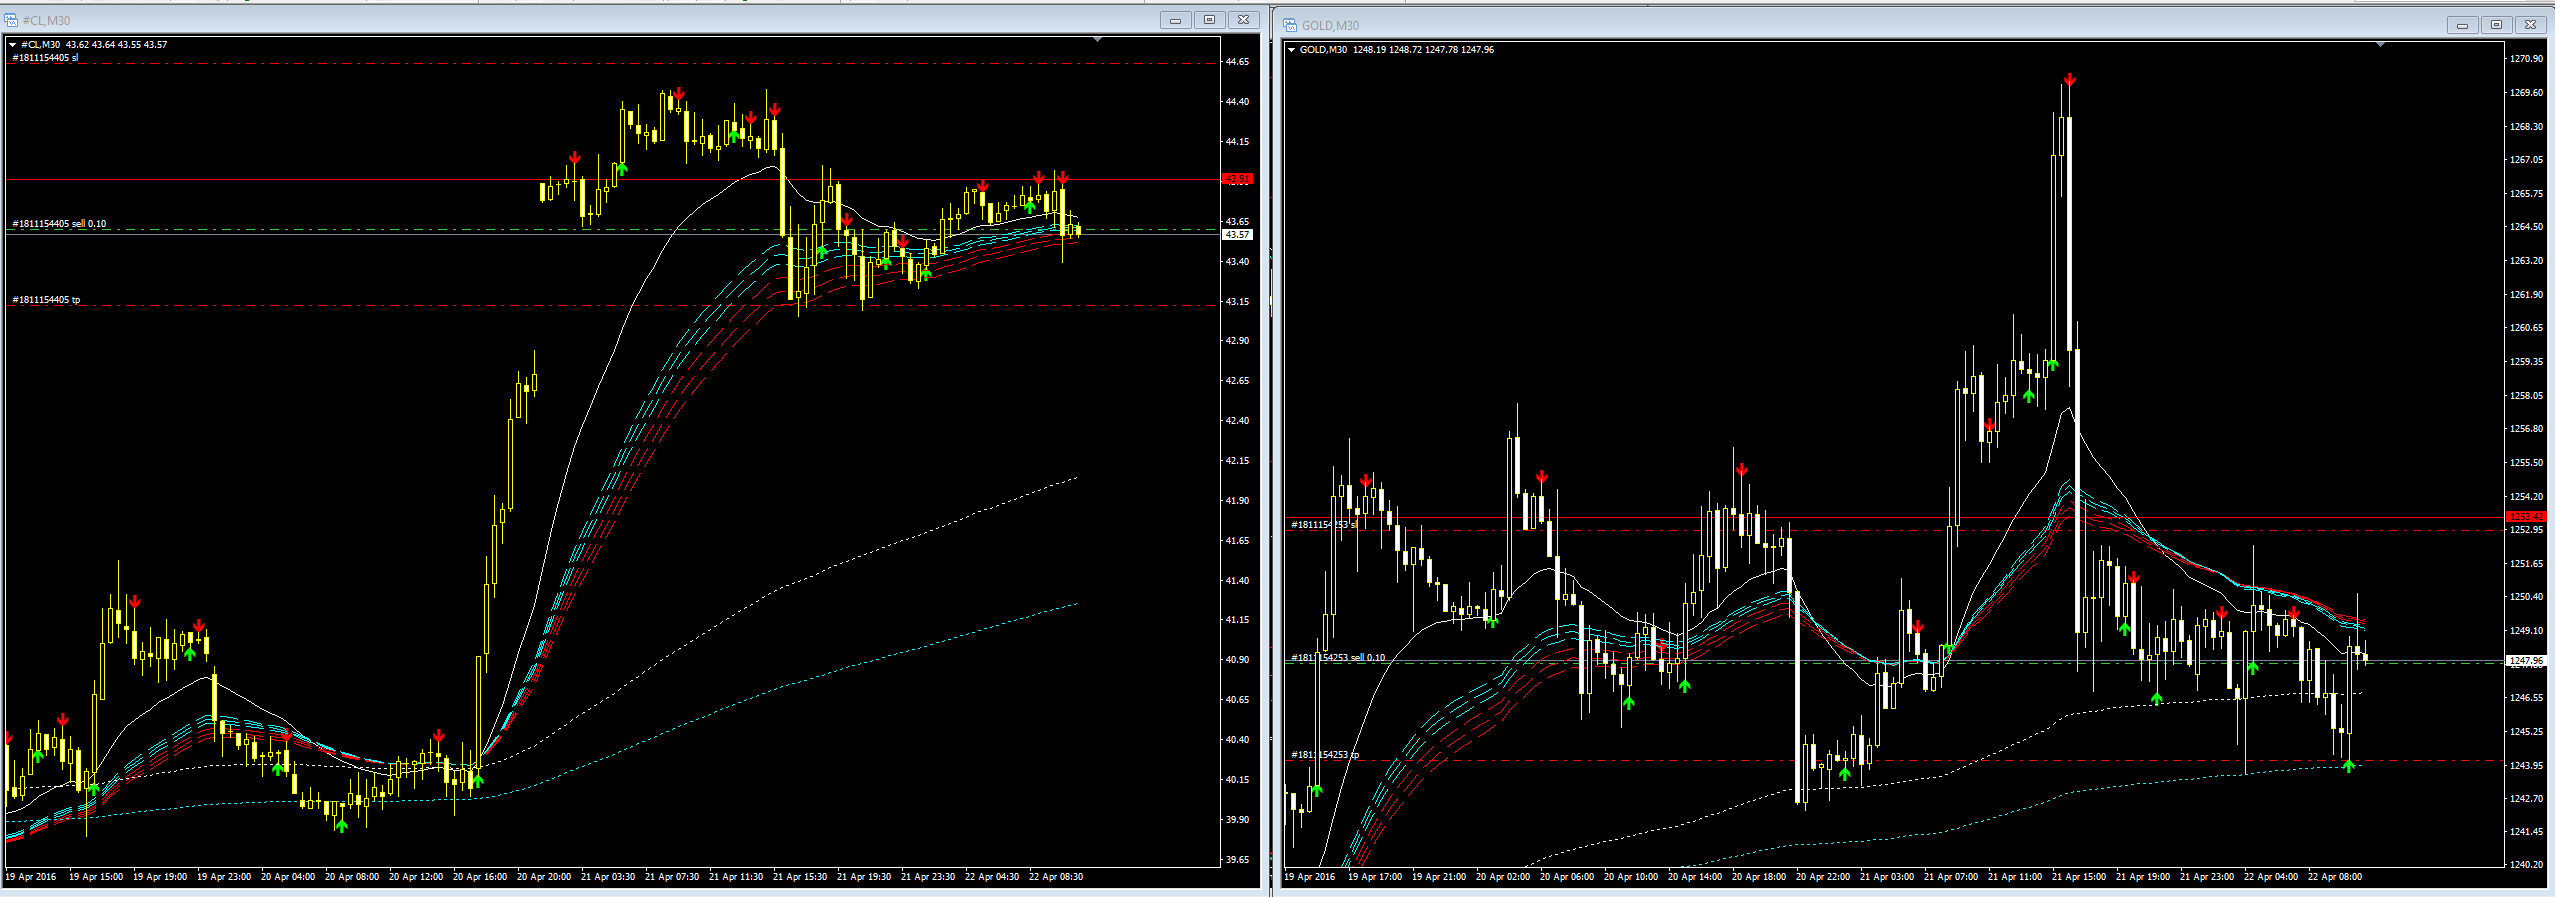Click the chart shift marker in #CL chart
Image resolution: width=2555 pixels, height=897 pixels.
[1098, 40]
